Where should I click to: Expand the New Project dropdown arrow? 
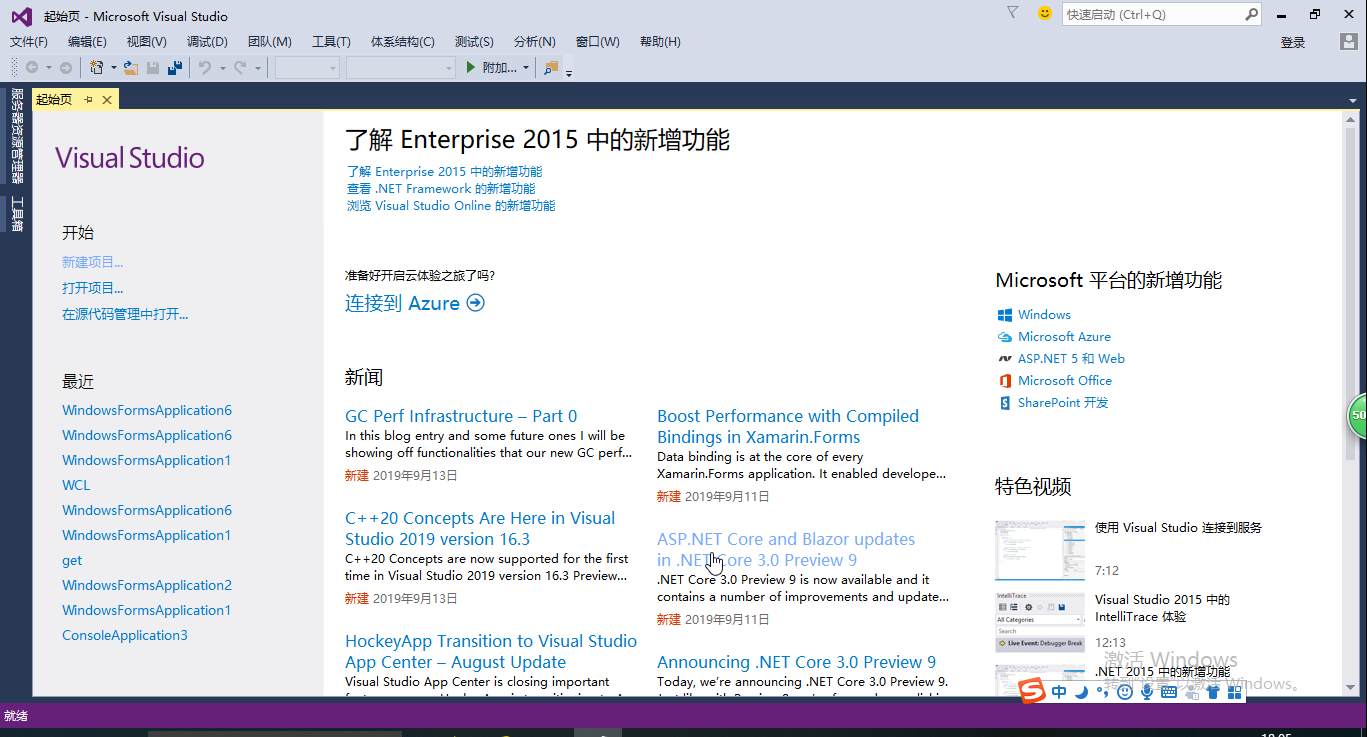(113, 68)
